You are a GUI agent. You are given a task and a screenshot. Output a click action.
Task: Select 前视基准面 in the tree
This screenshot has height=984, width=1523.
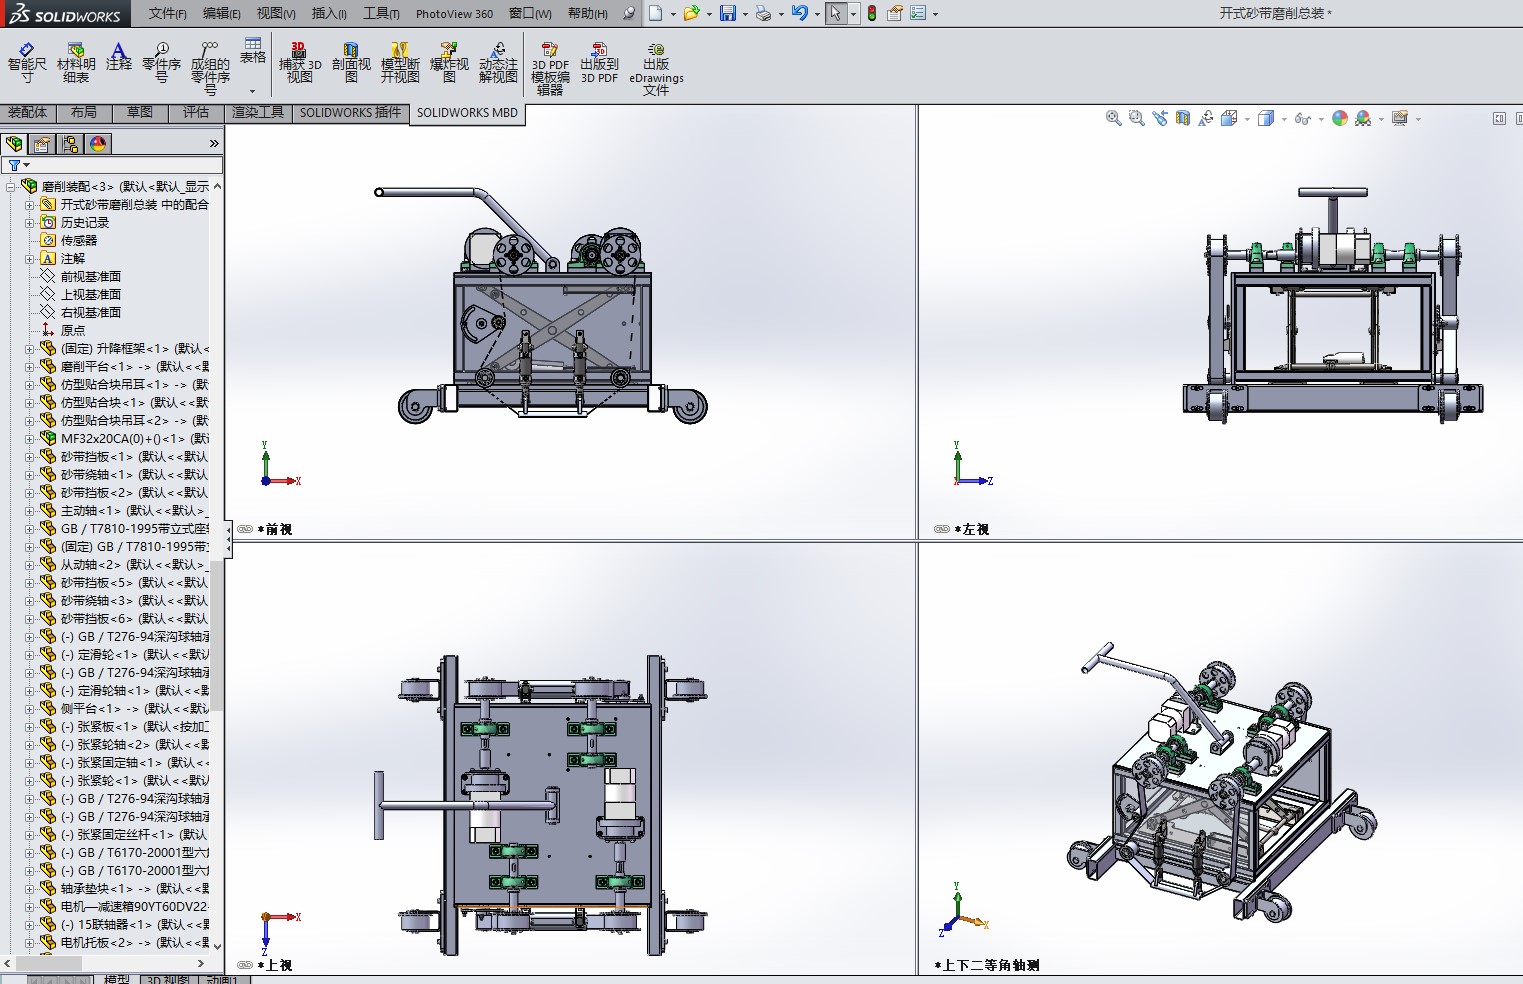[90, 277]
